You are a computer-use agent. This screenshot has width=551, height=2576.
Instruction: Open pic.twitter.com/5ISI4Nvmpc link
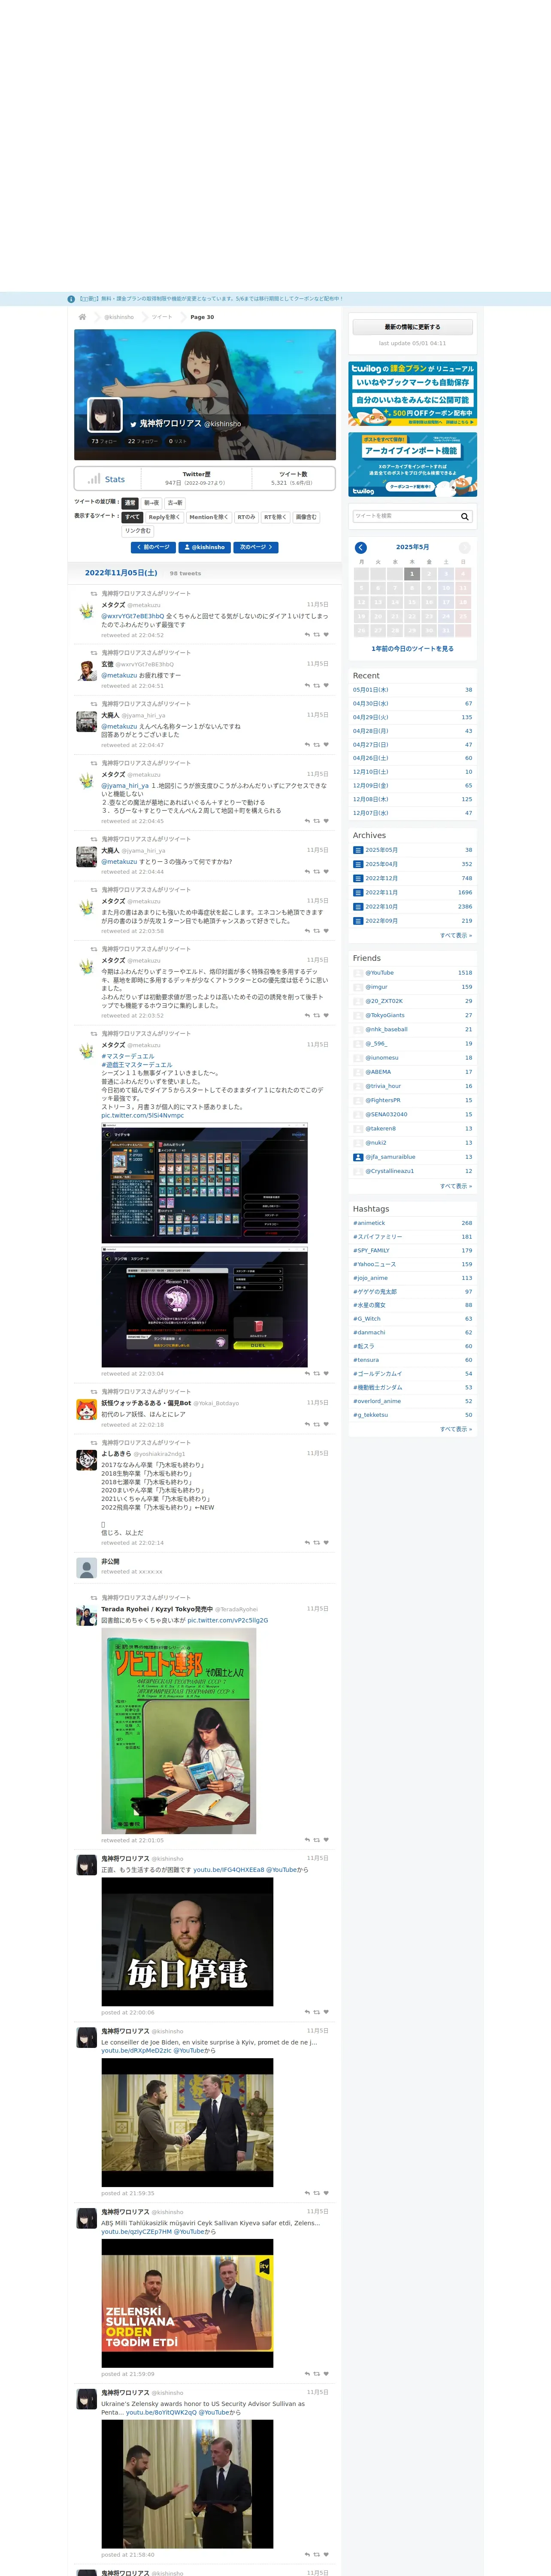coord(142,1115)
